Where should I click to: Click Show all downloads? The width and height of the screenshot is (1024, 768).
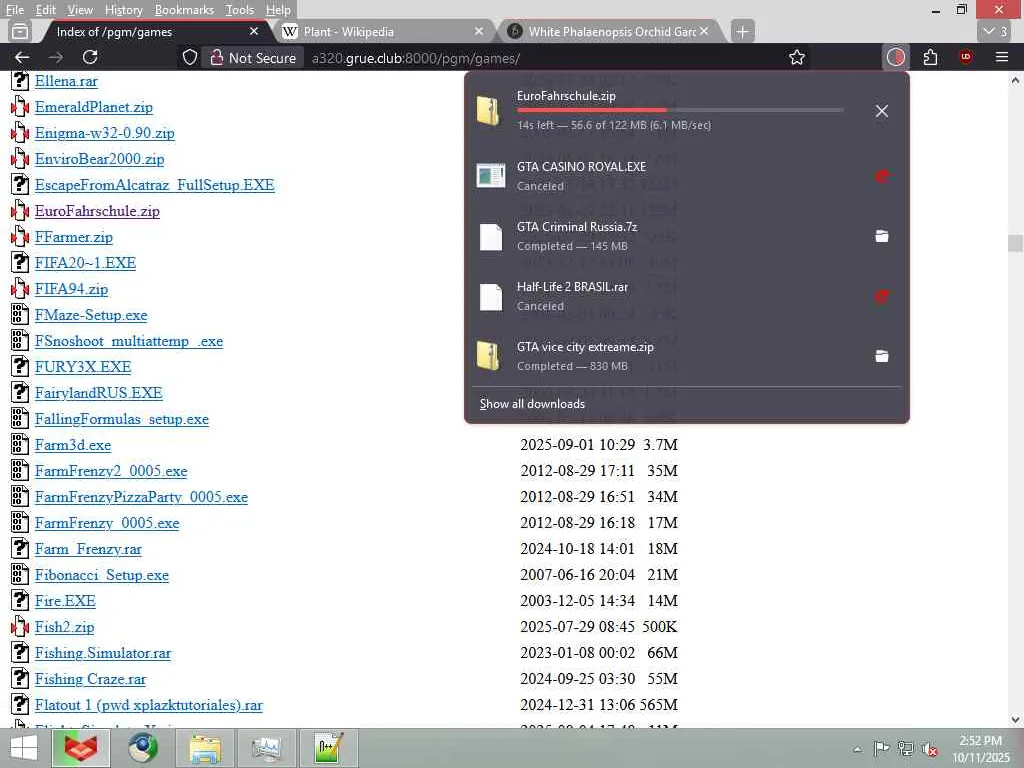532,404
